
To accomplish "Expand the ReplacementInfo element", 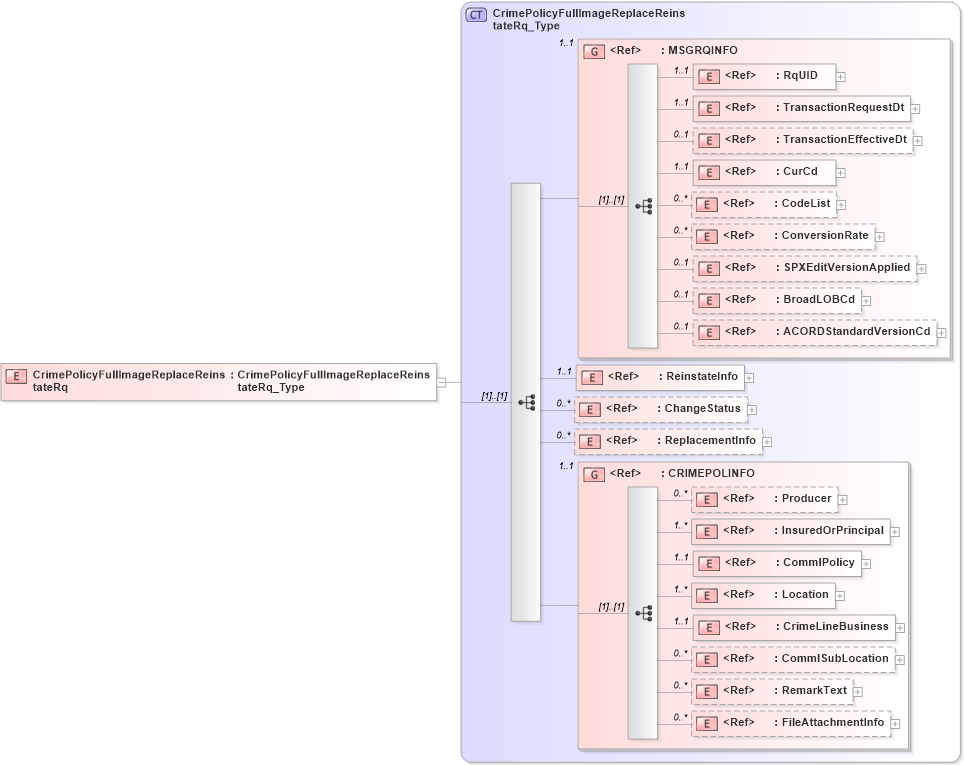I will [x=766, y=440].
